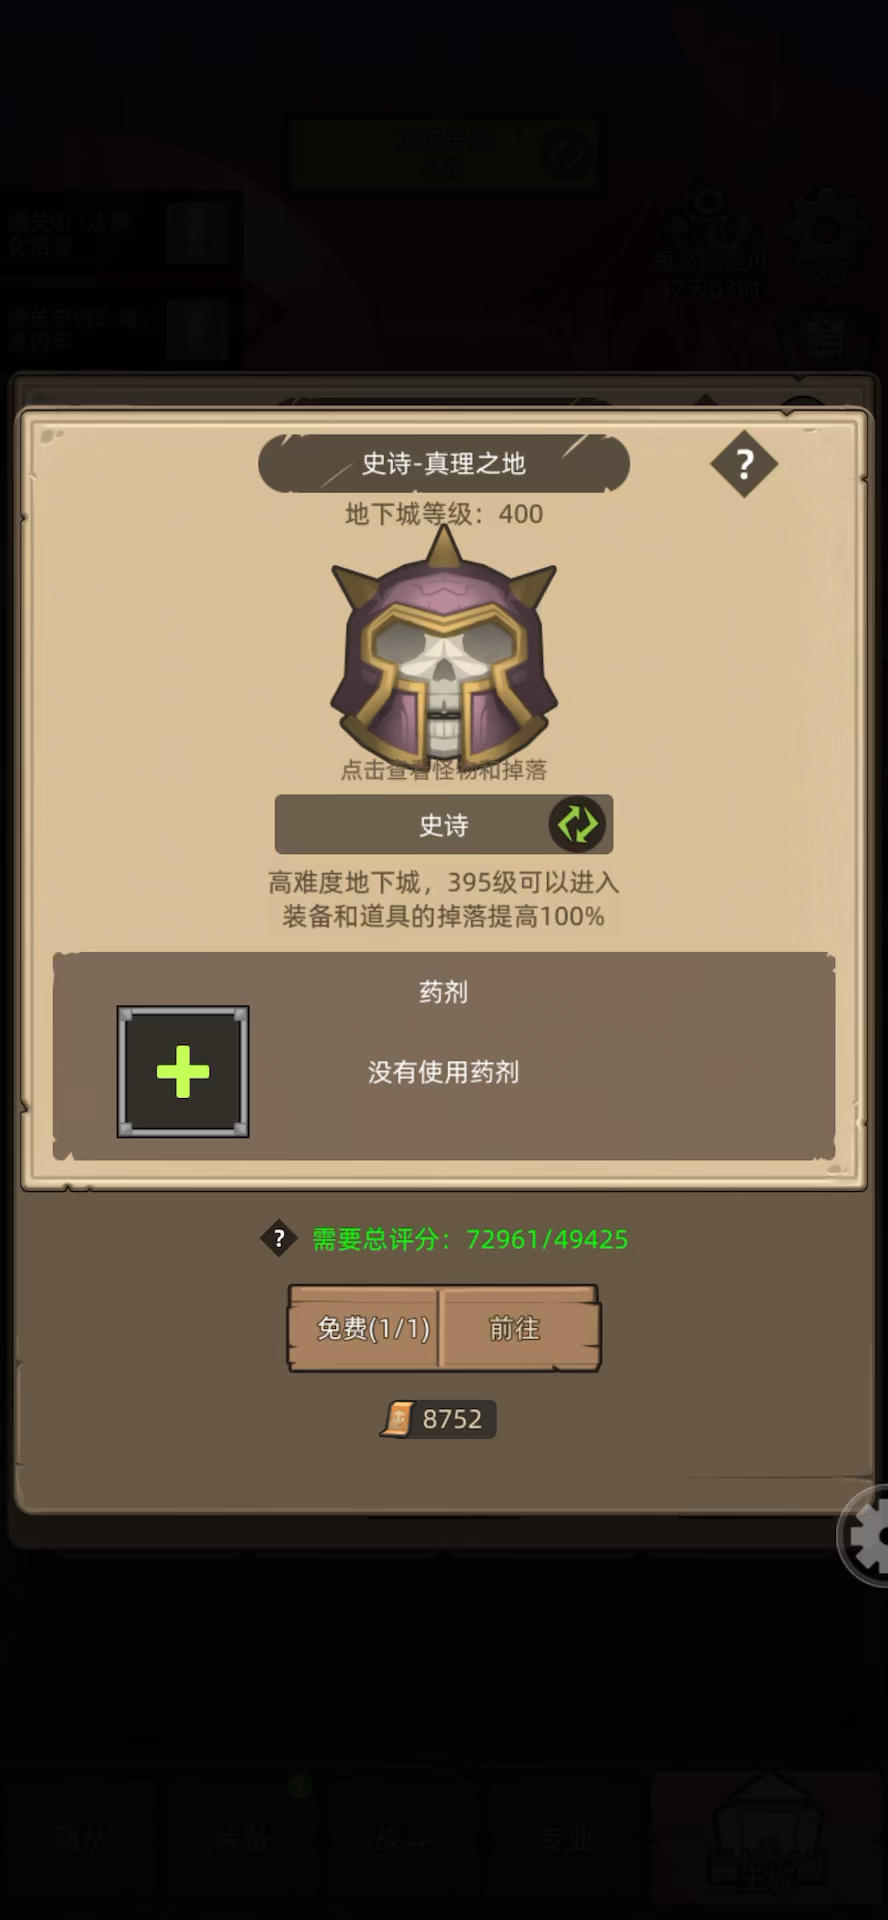Tap the dimmed daily adventure icon
Screen dimensions: 888x1920
(x=710, y=240)
